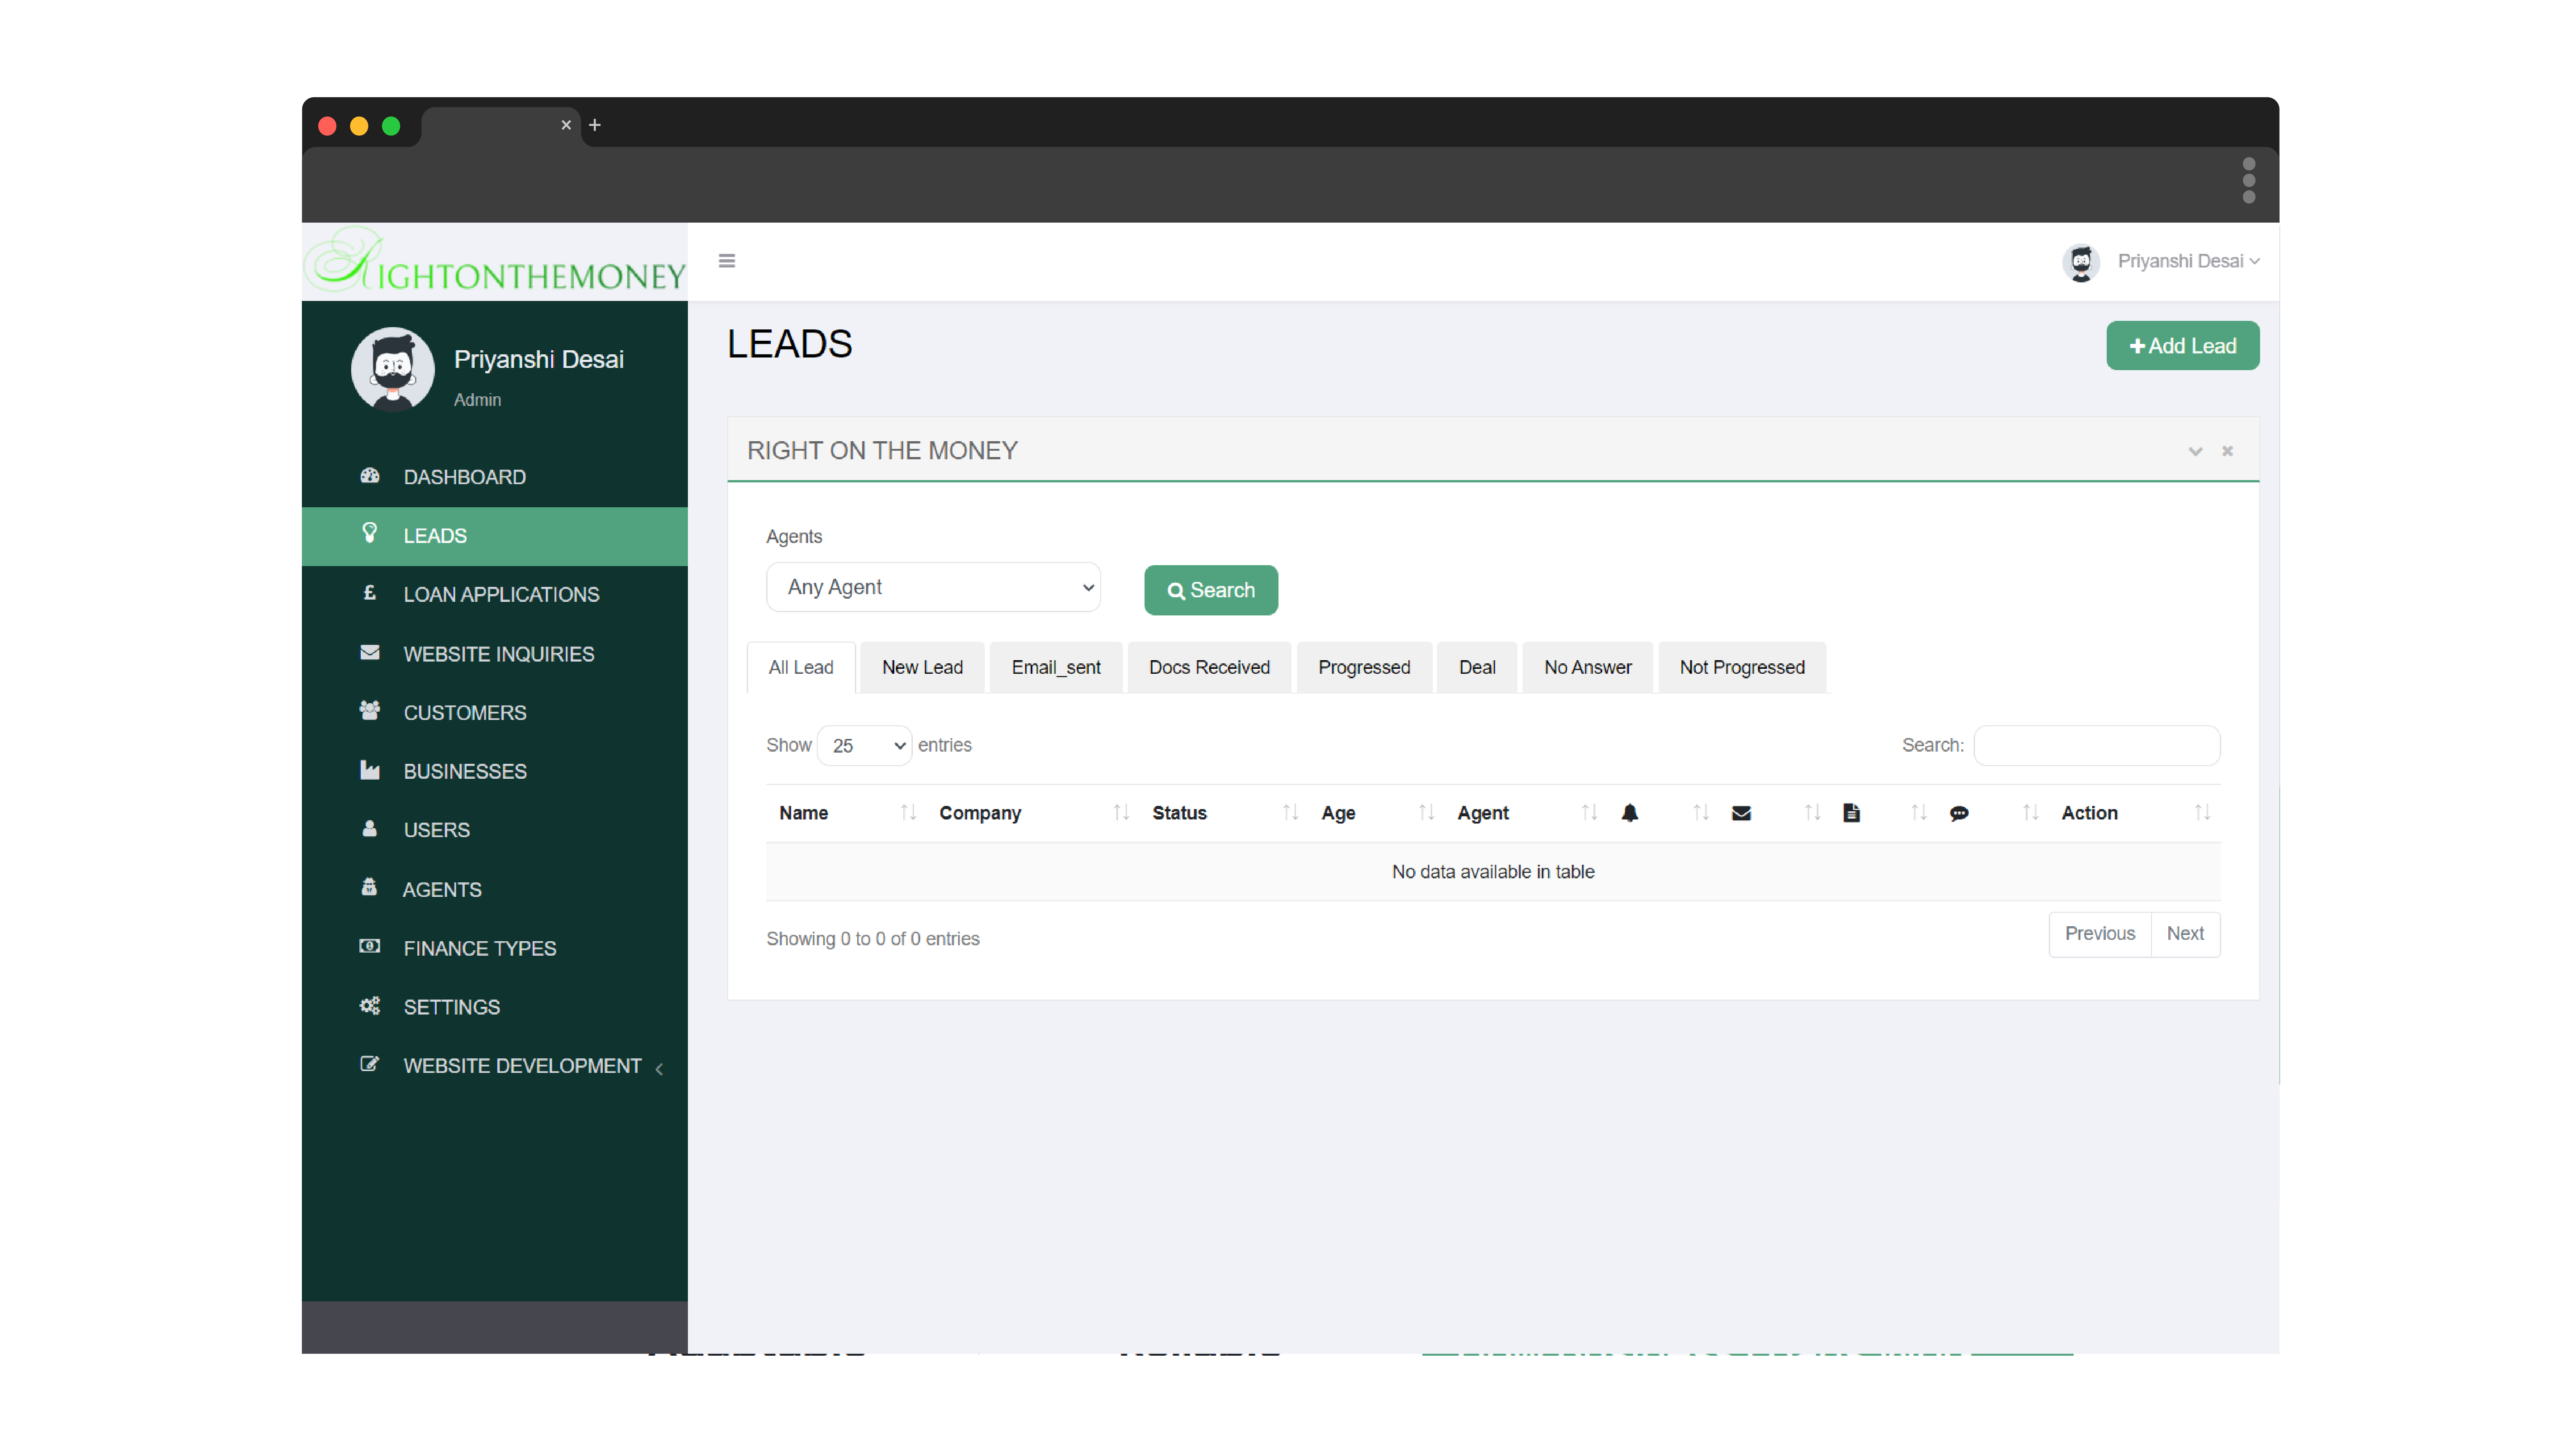
Task: Click the hamburger menu icon in header
Action: 727,261
